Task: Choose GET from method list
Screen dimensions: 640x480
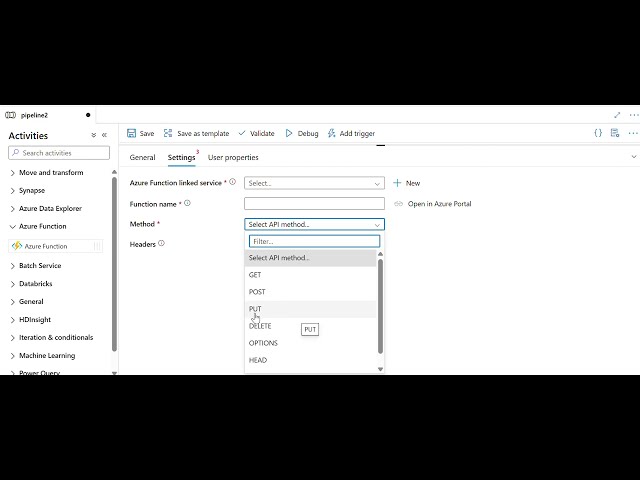Action: tap(310, 275)
